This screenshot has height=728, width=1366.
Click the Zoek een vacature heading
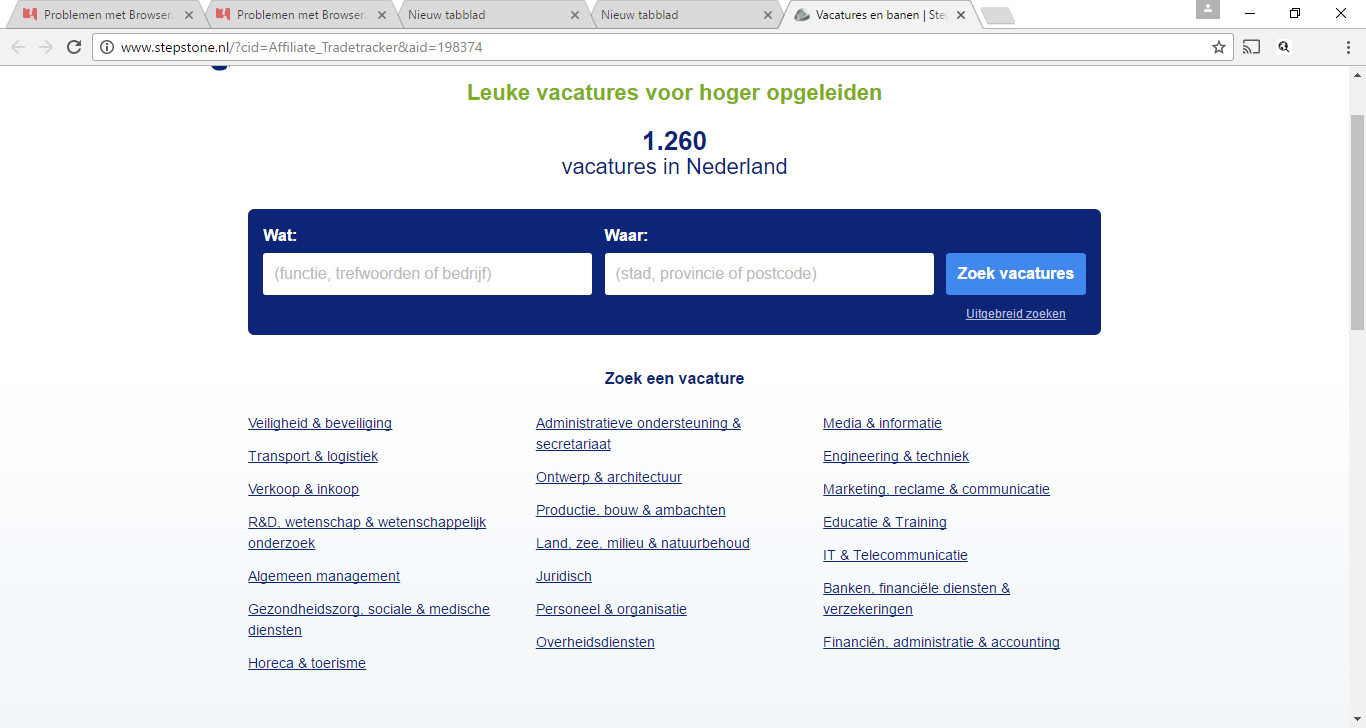pyautogui.click(x=674, y=378)
